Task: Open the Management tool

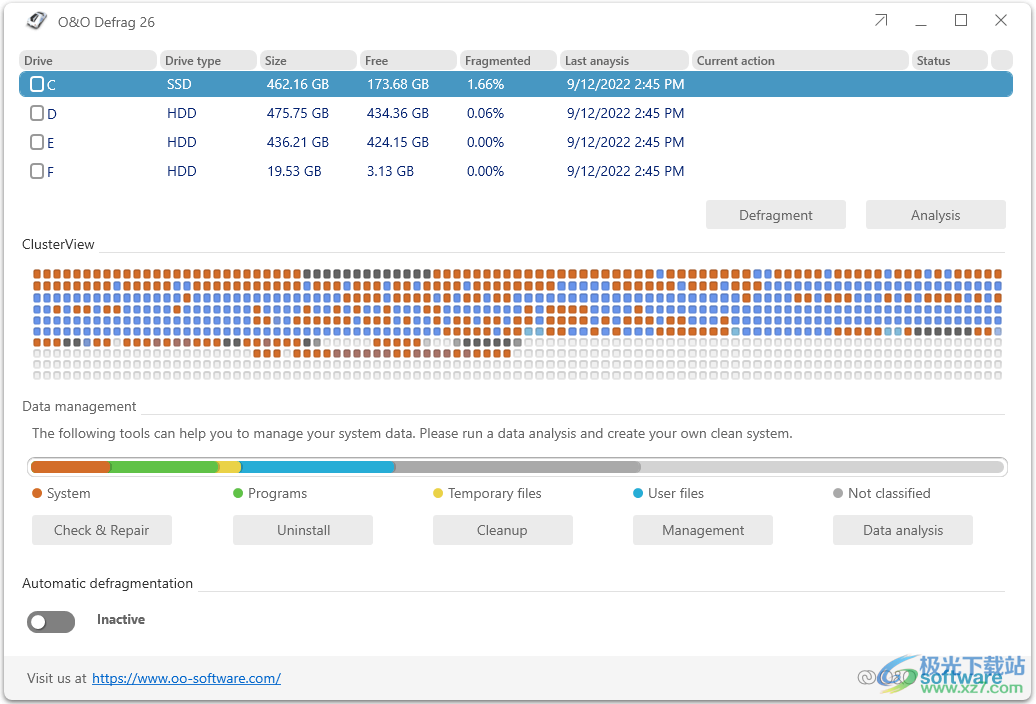Action: [703, 530]
